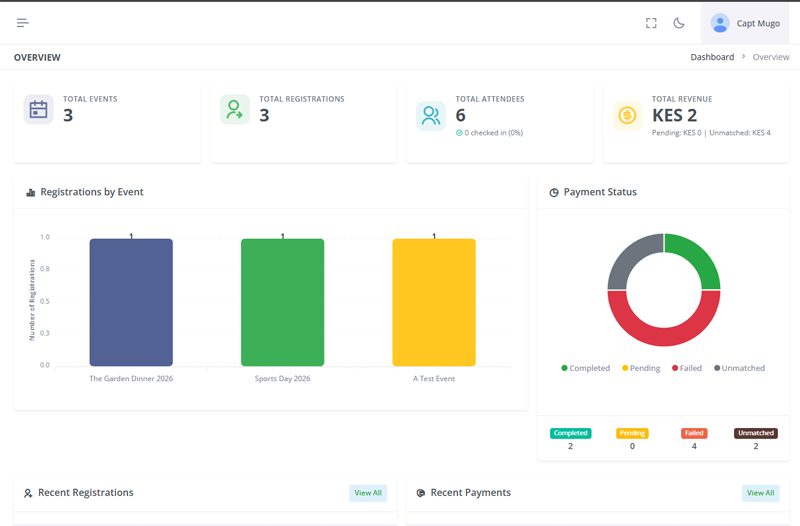Viewport: 800px width, 526px height.
Task: Click the Recent Registrations heading
Action: 86,493
